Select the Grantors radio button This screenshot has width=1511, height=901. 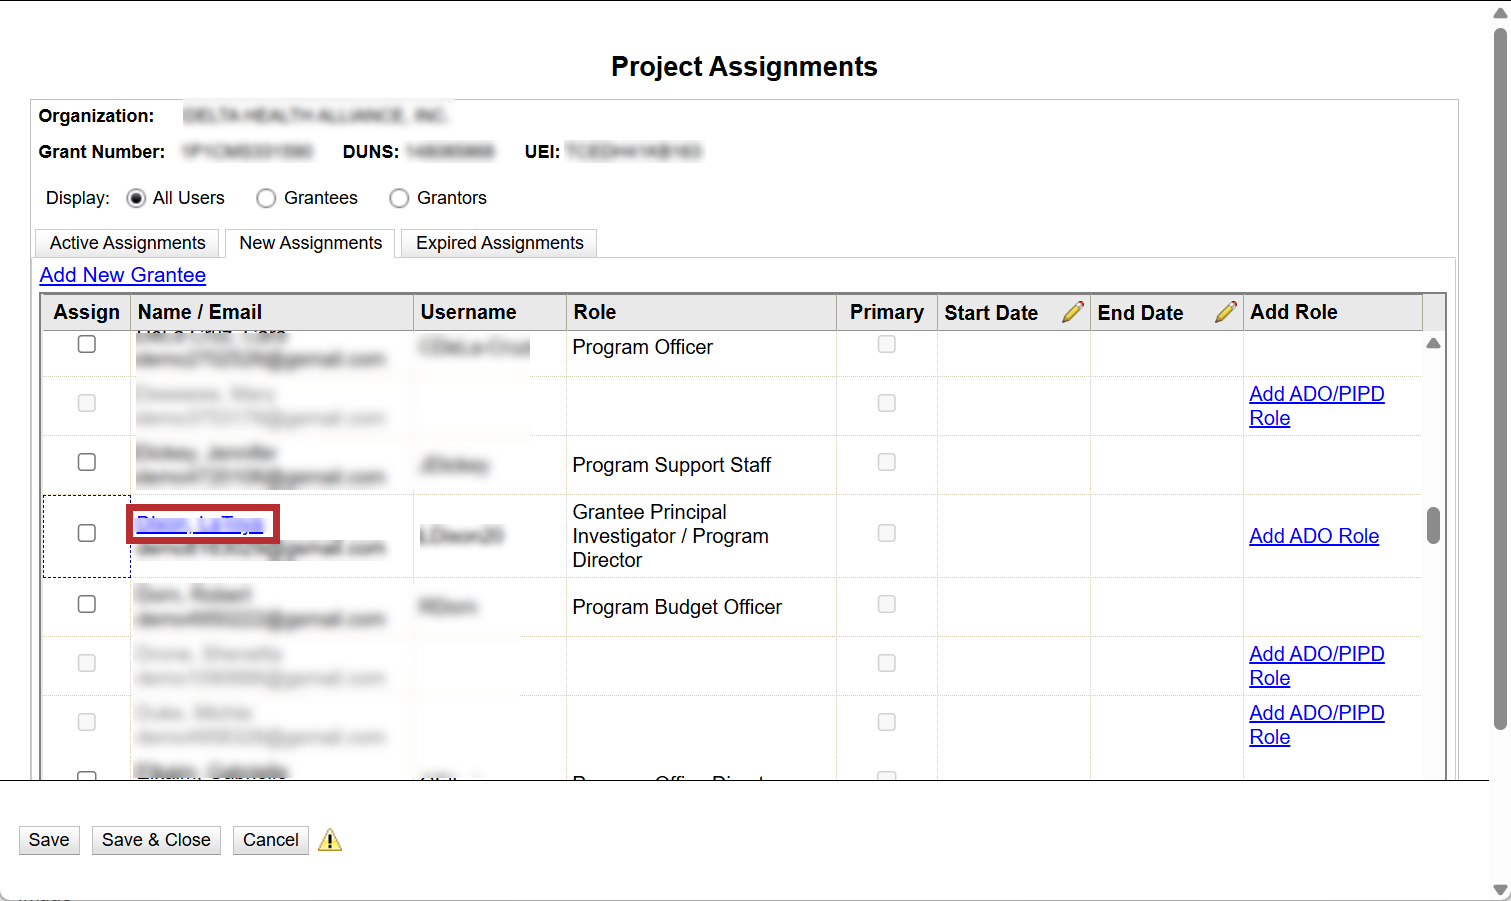coord(399,198)
